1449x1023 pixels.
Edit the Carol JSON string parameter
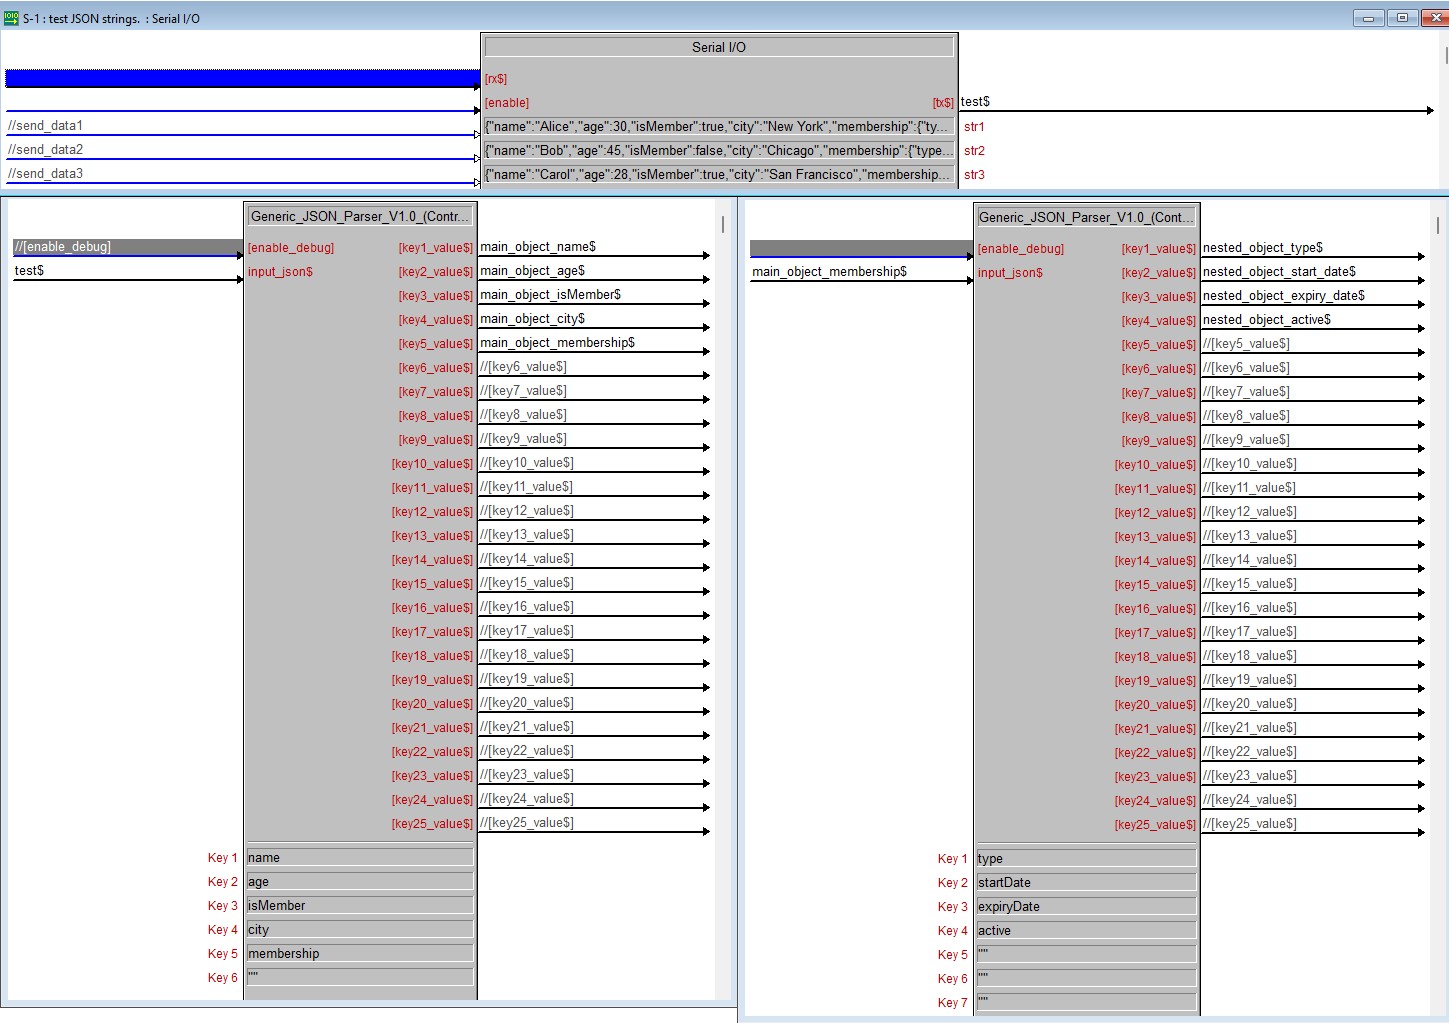point(719,175)
